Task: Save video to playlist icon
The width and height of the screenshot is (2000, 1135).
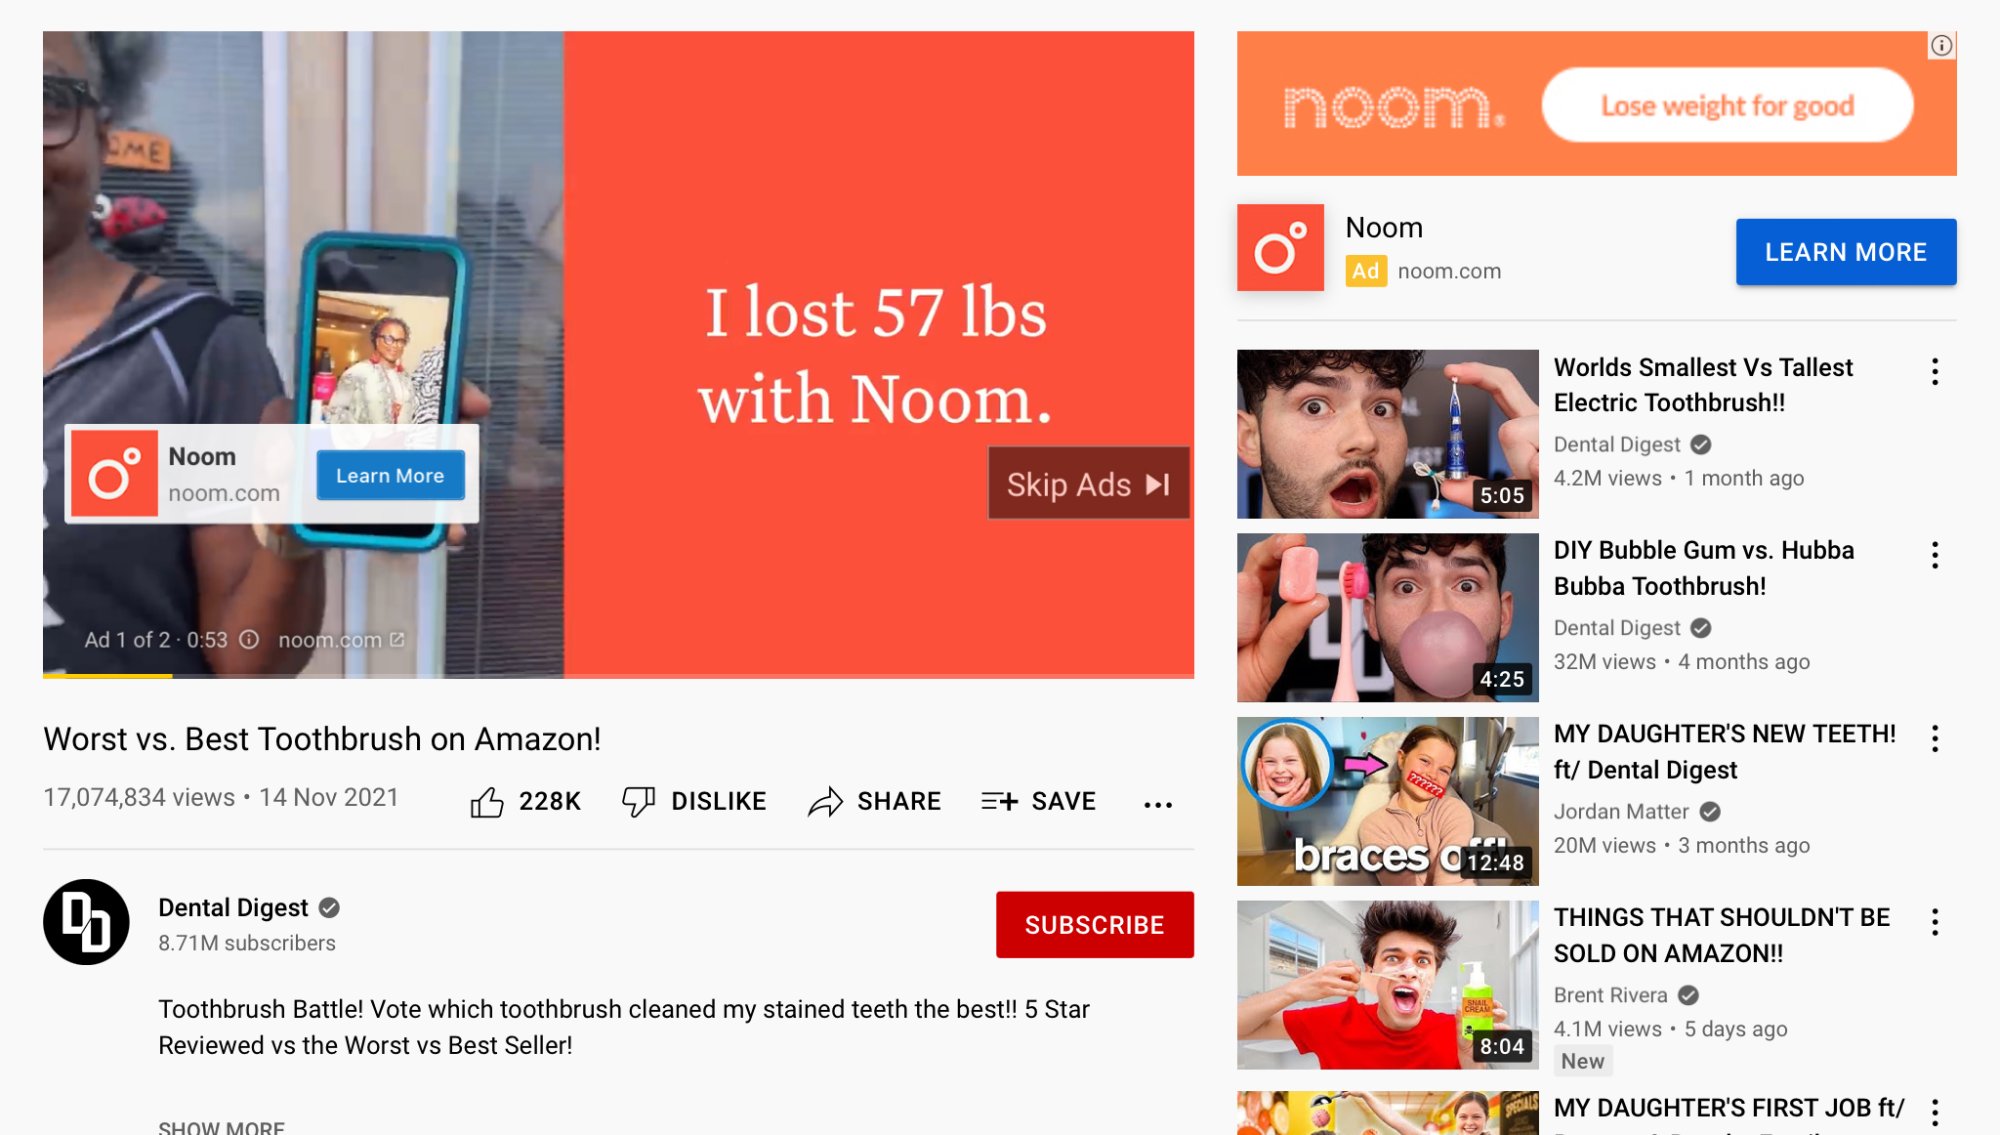Action: pos(999,802)
